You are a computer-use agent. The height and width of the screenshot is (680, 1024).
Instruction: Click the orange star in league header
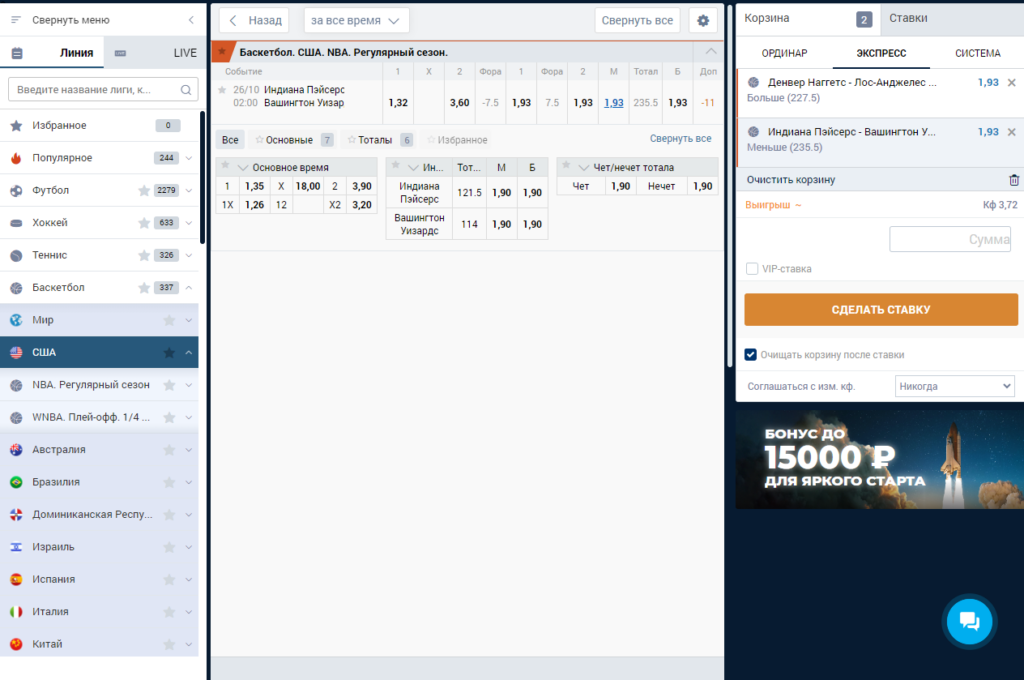click(222, 52)
